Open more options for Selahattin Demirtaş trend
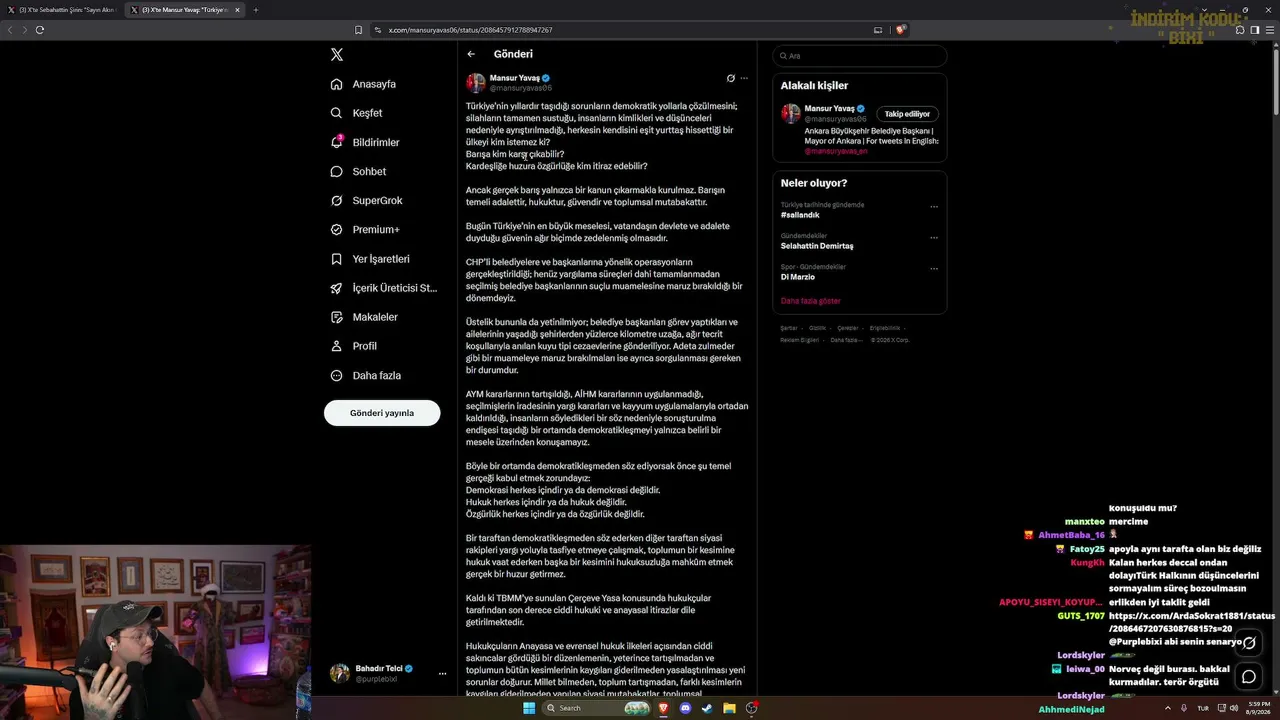The height and width of the screenshot is (720, 1280). (934, 238)
